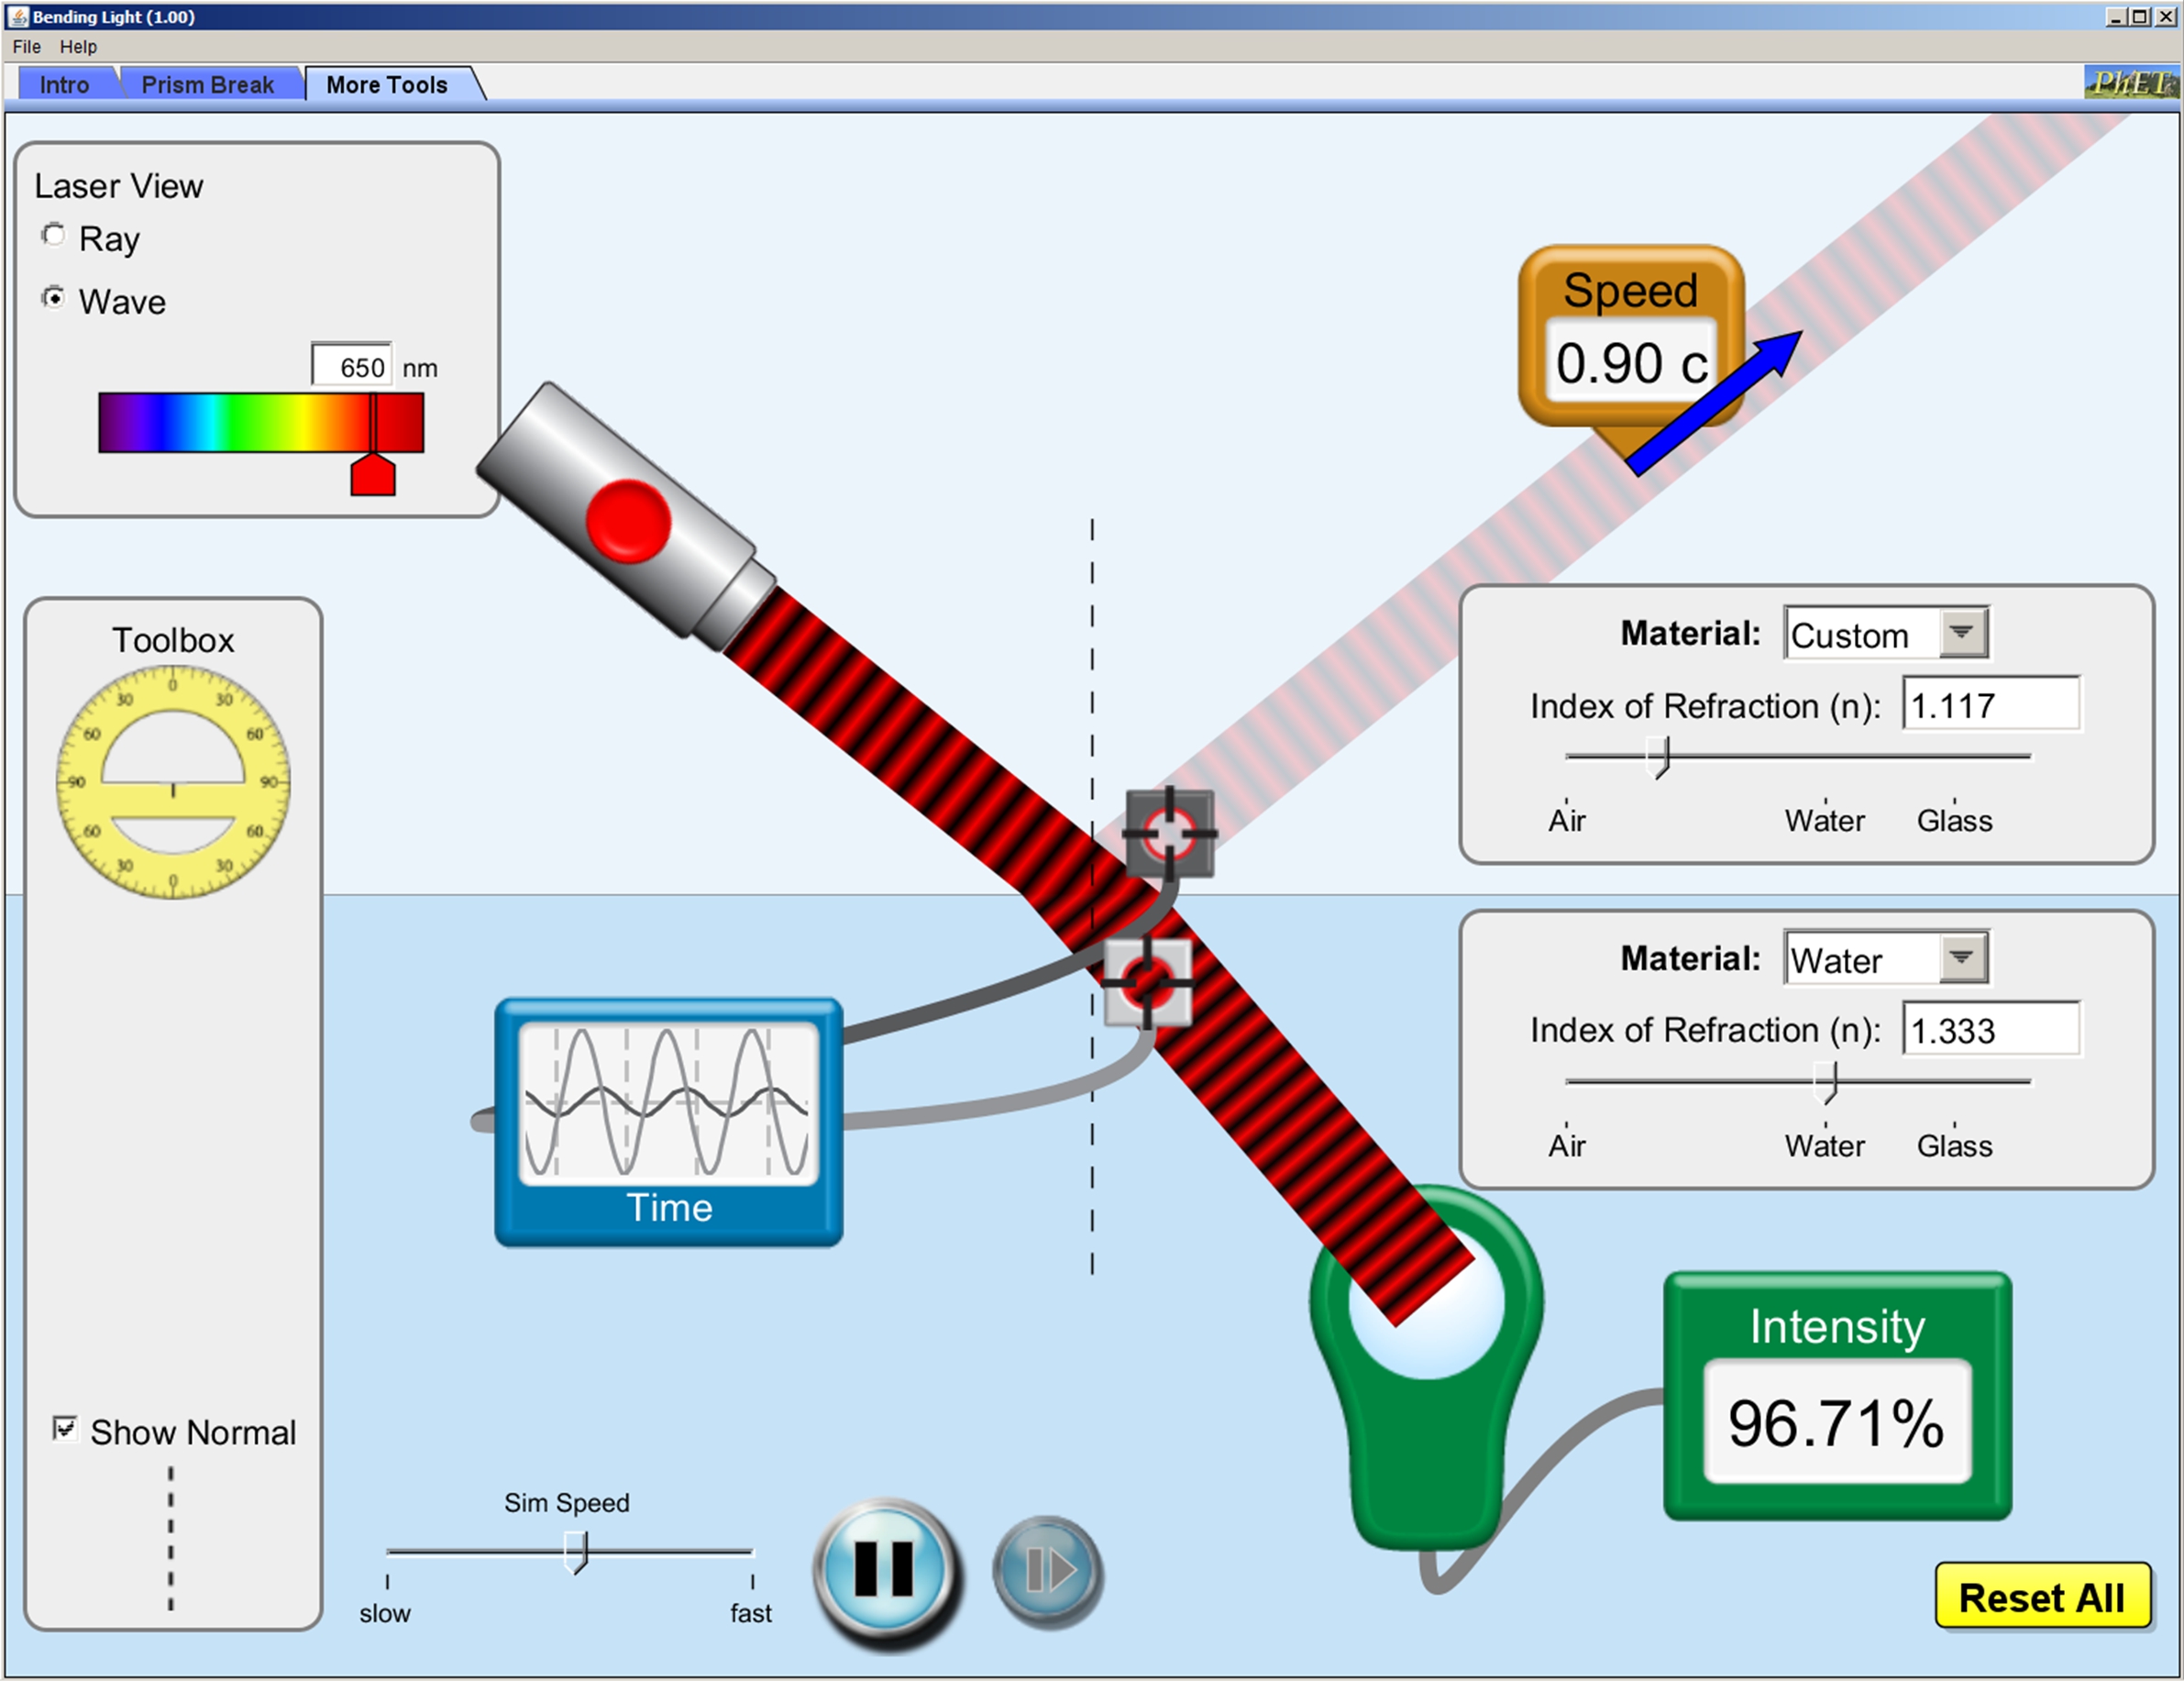Screen dimensions: 2184x1681
Task: Switch to the Prism Break tab
Action: click(x=207, y=85)
